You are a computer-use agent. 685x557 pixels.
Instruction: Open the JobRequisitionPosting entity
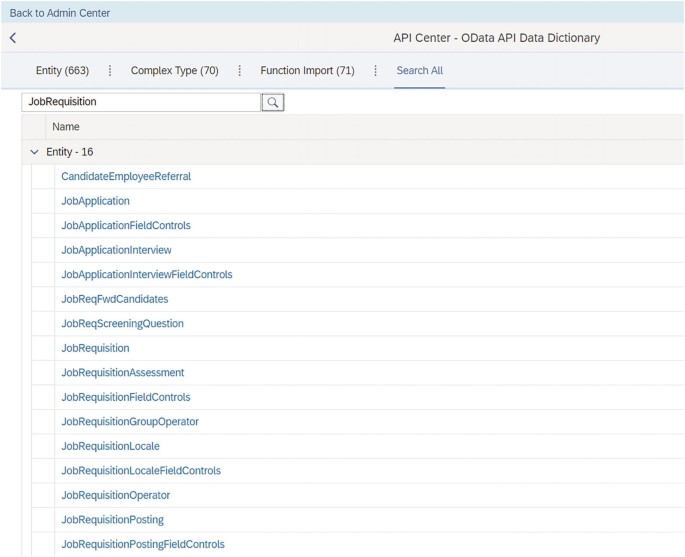(x=112, y=520)
